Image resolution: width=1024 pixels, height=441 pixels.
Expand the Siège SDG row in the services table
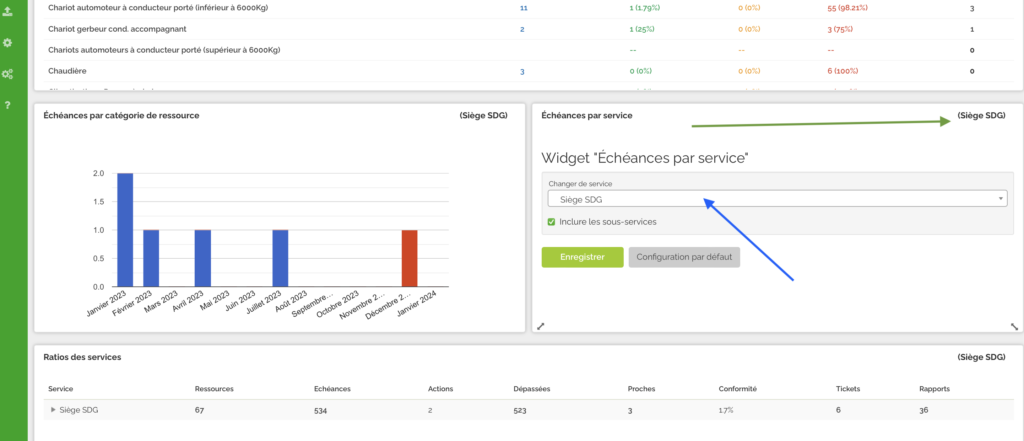pos(52,410)
